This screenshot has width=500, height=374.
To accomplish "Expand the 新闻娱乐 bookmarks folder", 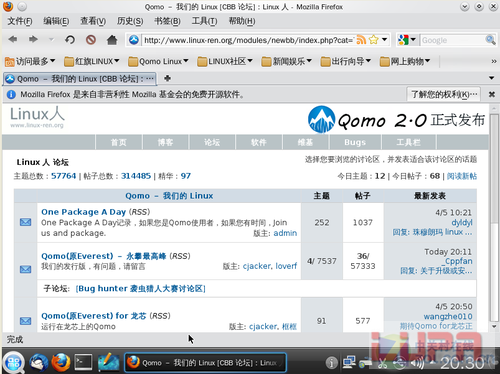I will (x=287, y=61).
